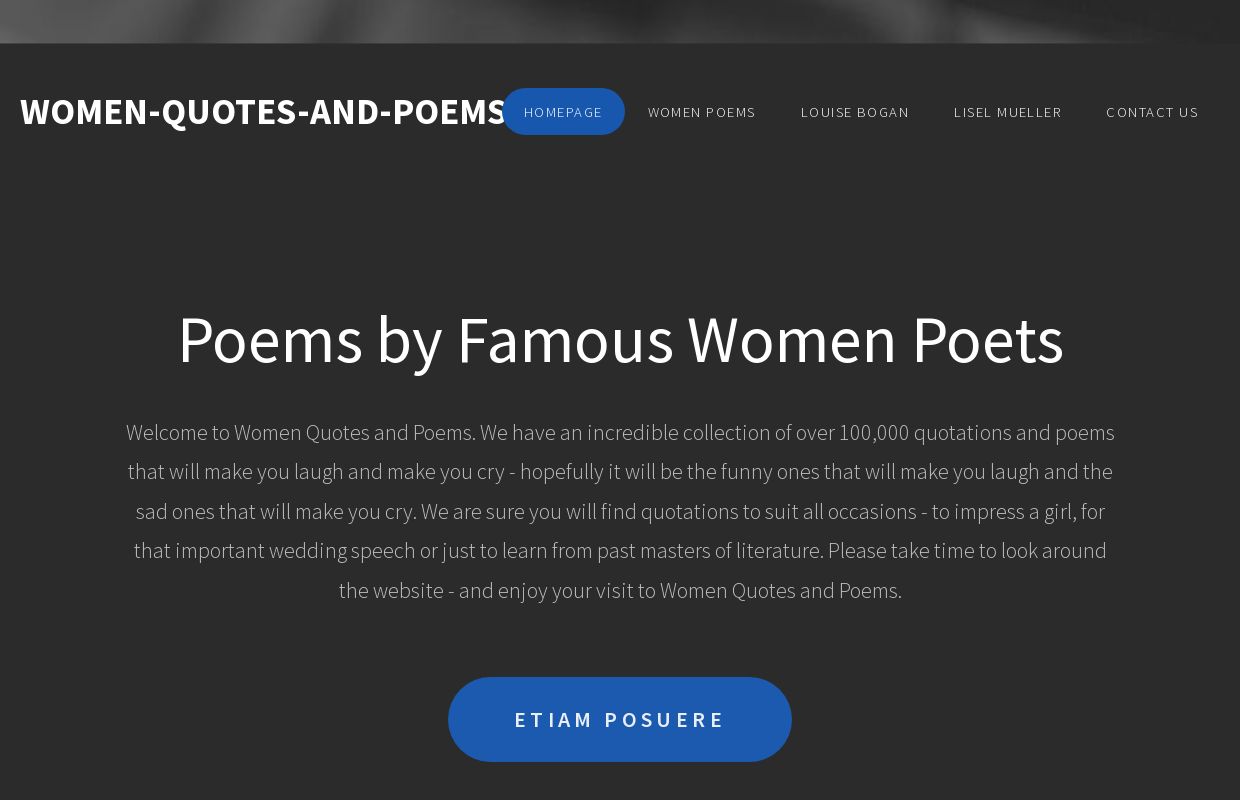The image size is (1240, 800).
Task: Choose WOMEN POEMS in the navigation bar
Action: (702, 112)
